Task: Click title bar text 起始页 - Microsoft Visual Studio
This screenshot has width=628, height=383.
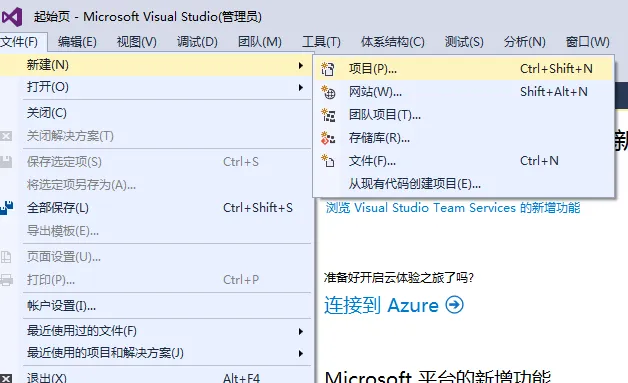Action: pos(147,17)
